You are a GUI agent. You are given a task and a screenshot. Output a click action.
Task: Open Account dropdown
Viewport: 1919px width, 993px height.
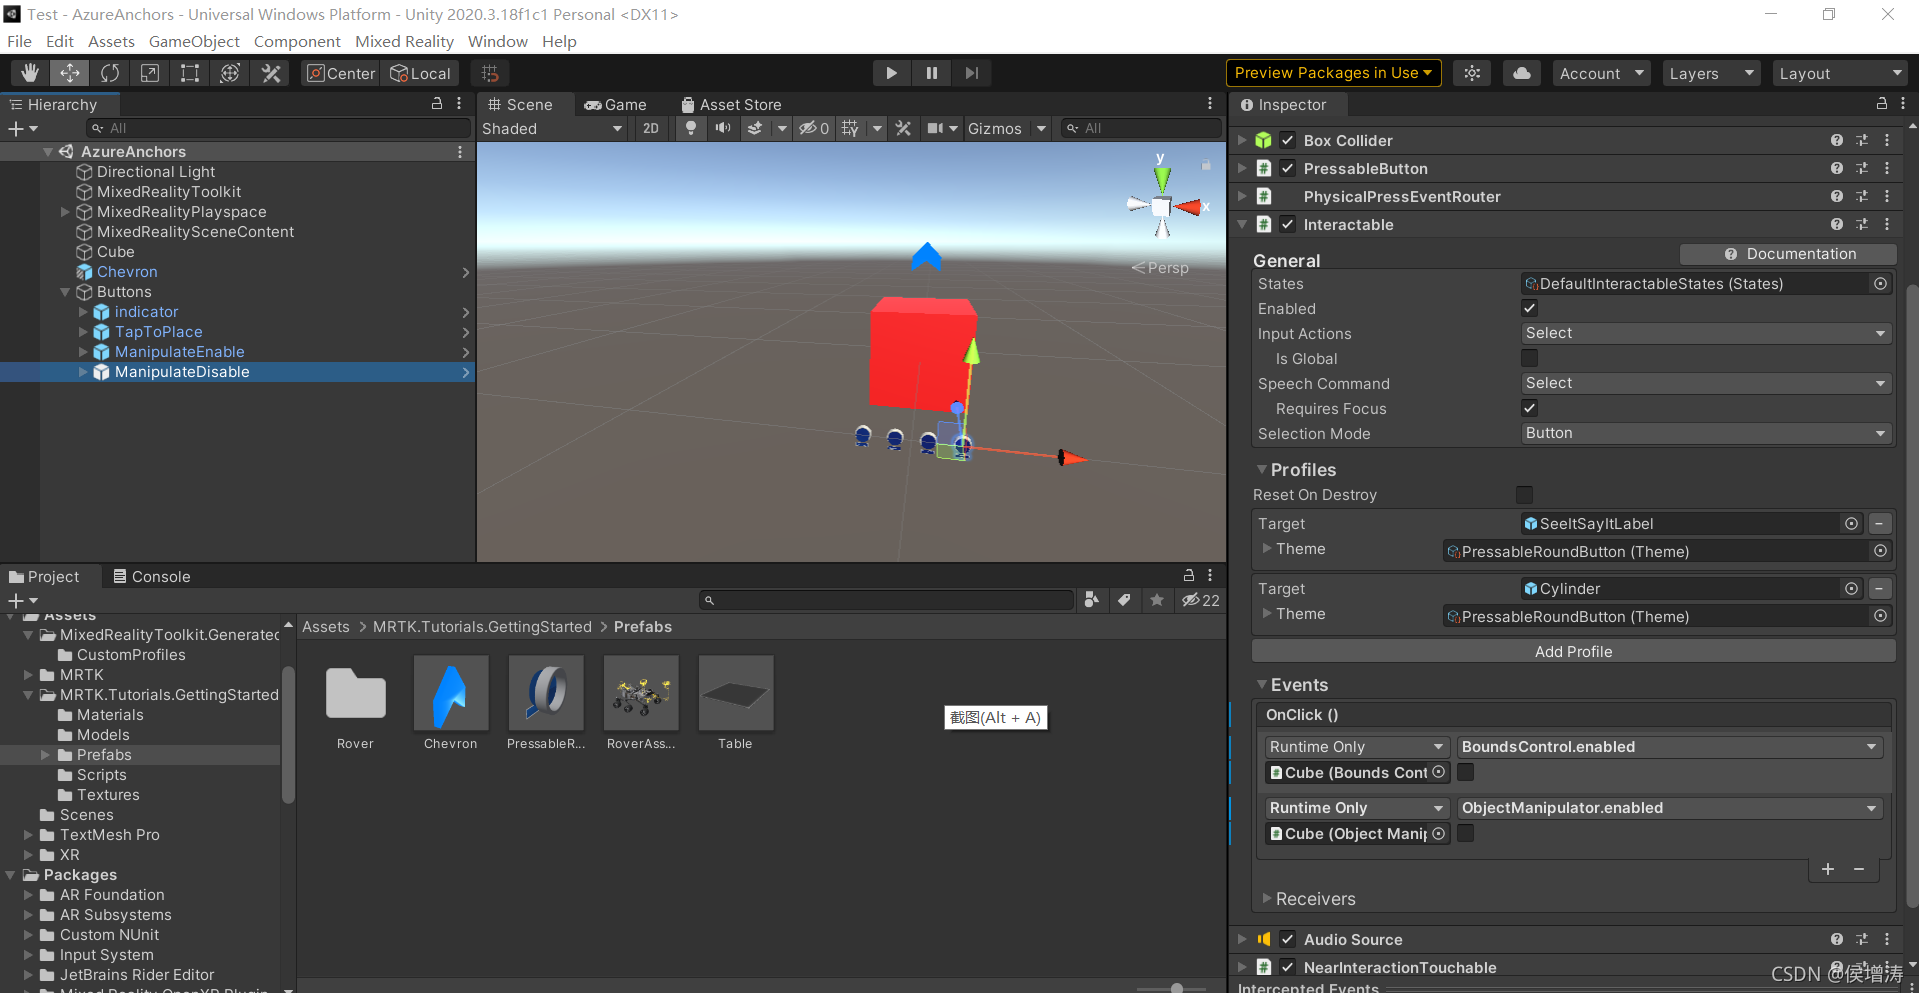tap(1601, 73)
